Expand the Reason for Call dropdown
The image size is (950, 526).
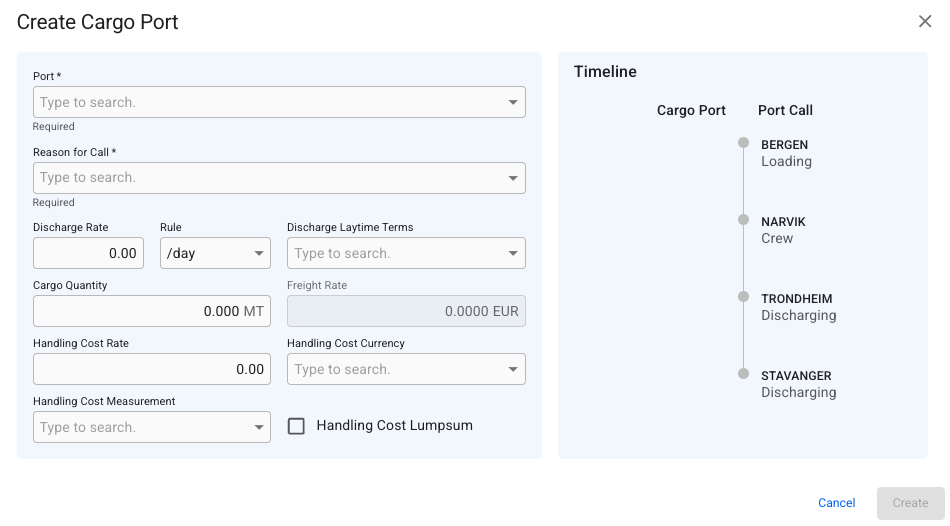tap(513, 178)
